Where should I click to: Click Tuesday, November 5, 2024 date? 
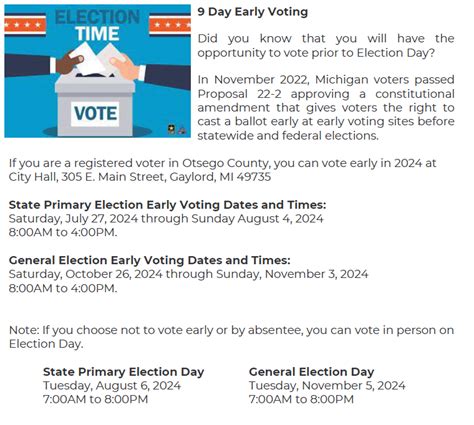coord(327,386)
